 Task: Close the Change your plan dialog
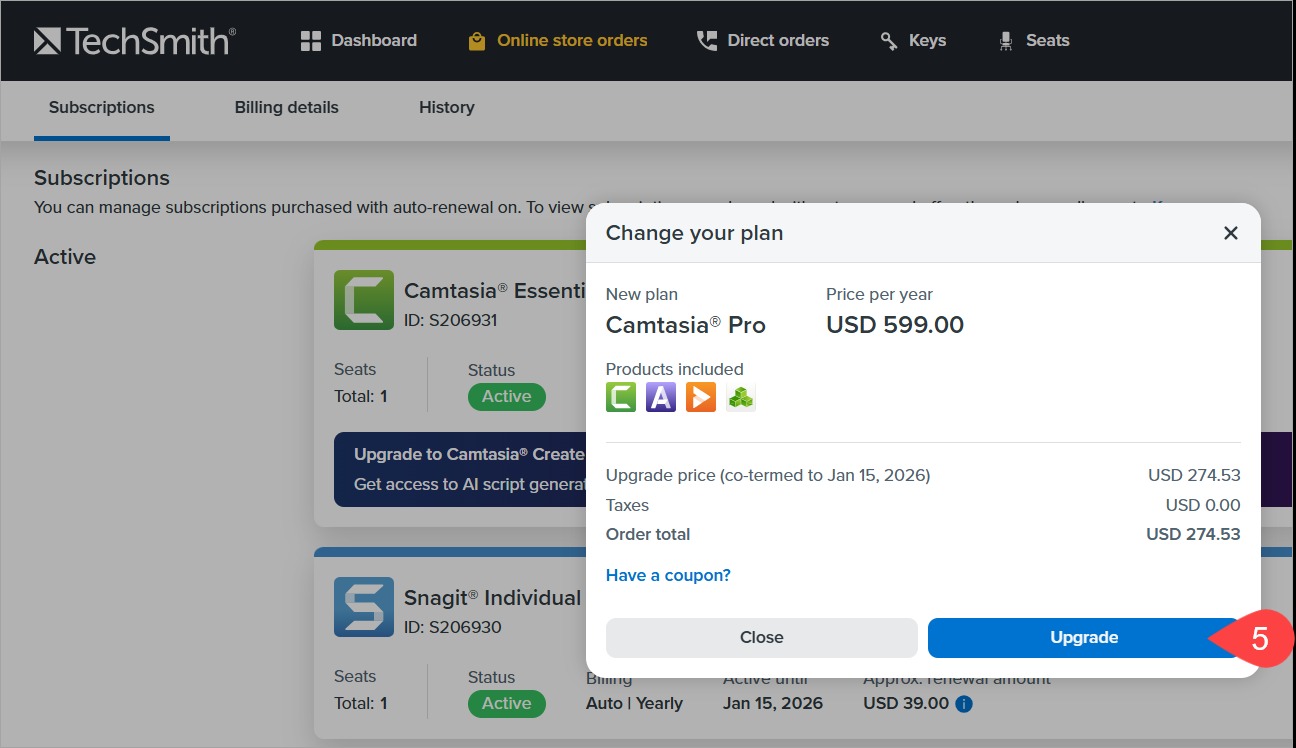(1230, 233)
